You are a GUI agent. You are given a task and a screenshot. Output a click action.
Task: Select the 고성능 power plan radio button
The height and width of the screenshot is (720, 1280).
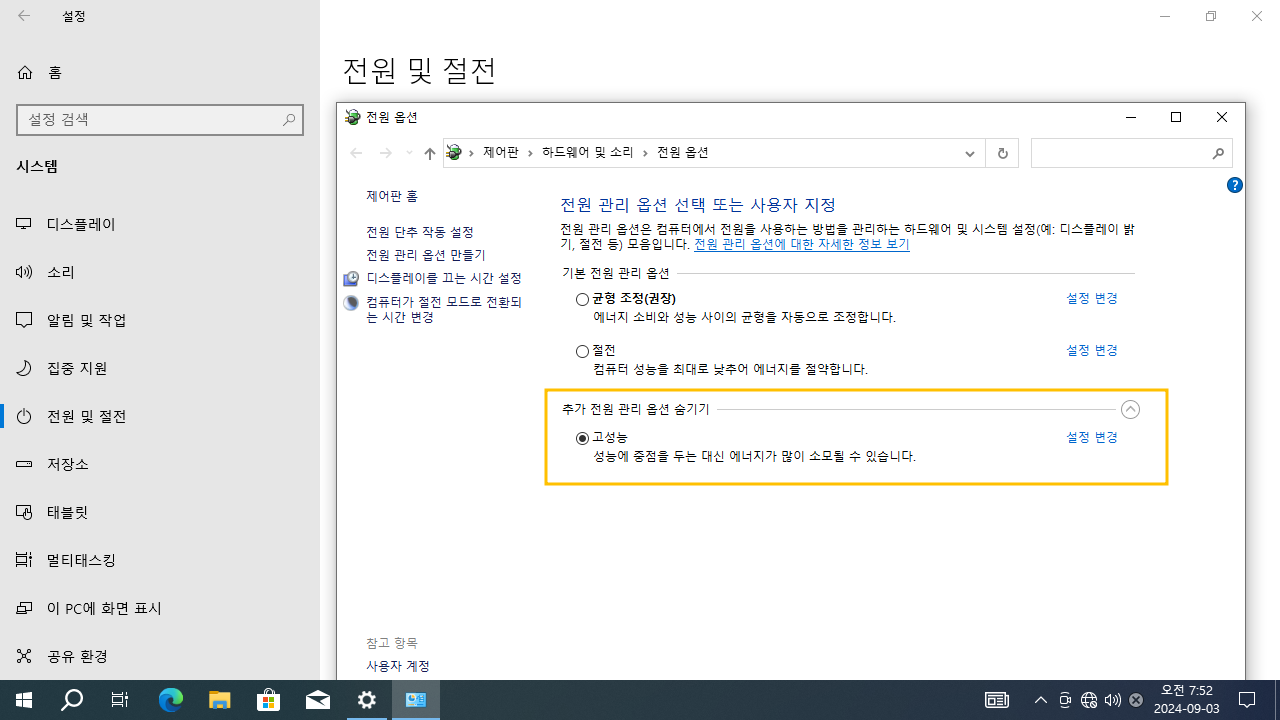click(582, 438)
